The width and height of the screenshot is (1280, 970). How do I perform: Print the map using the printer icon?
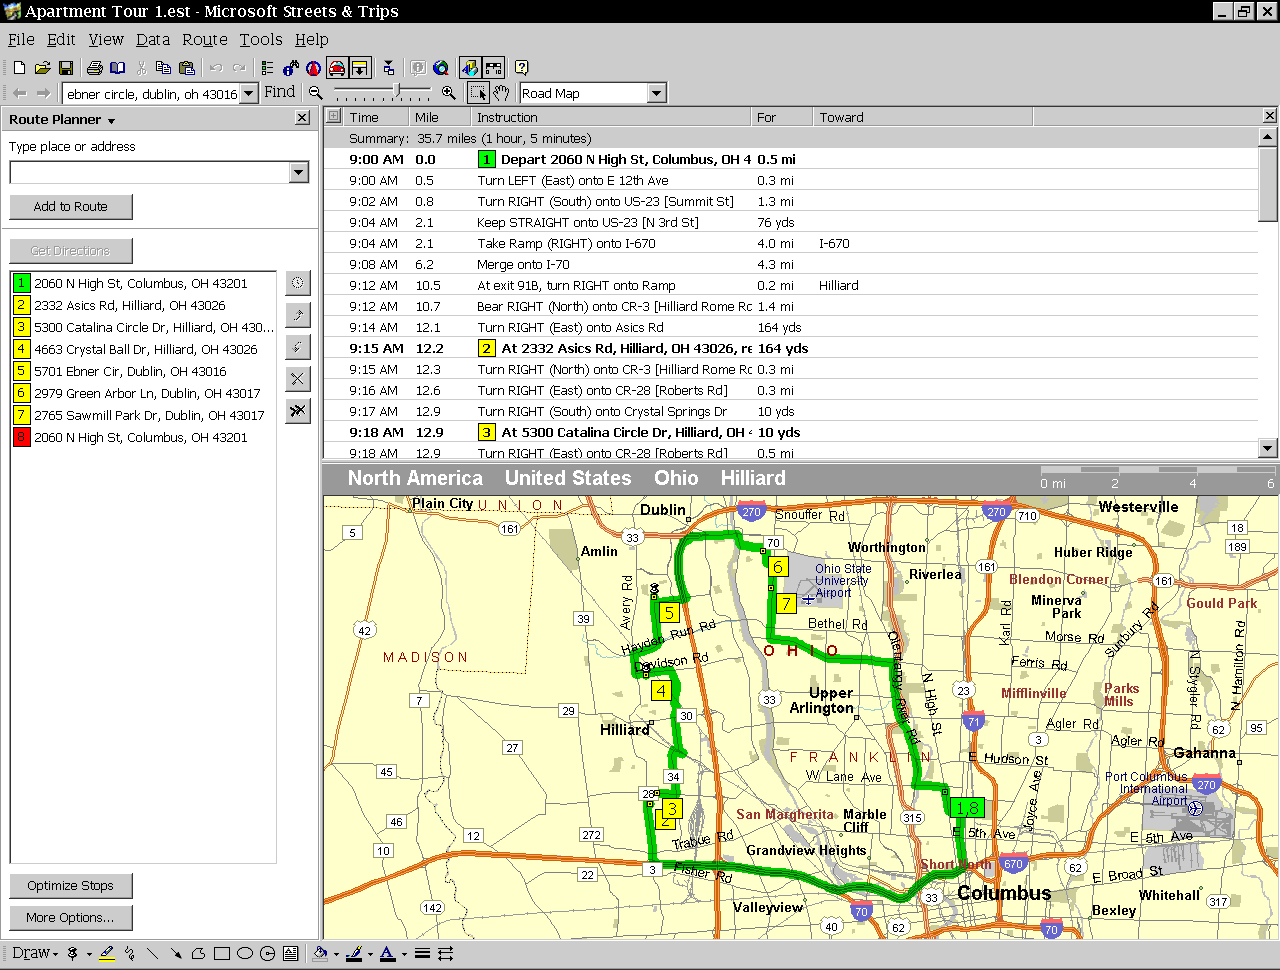(x=94, y=68)
